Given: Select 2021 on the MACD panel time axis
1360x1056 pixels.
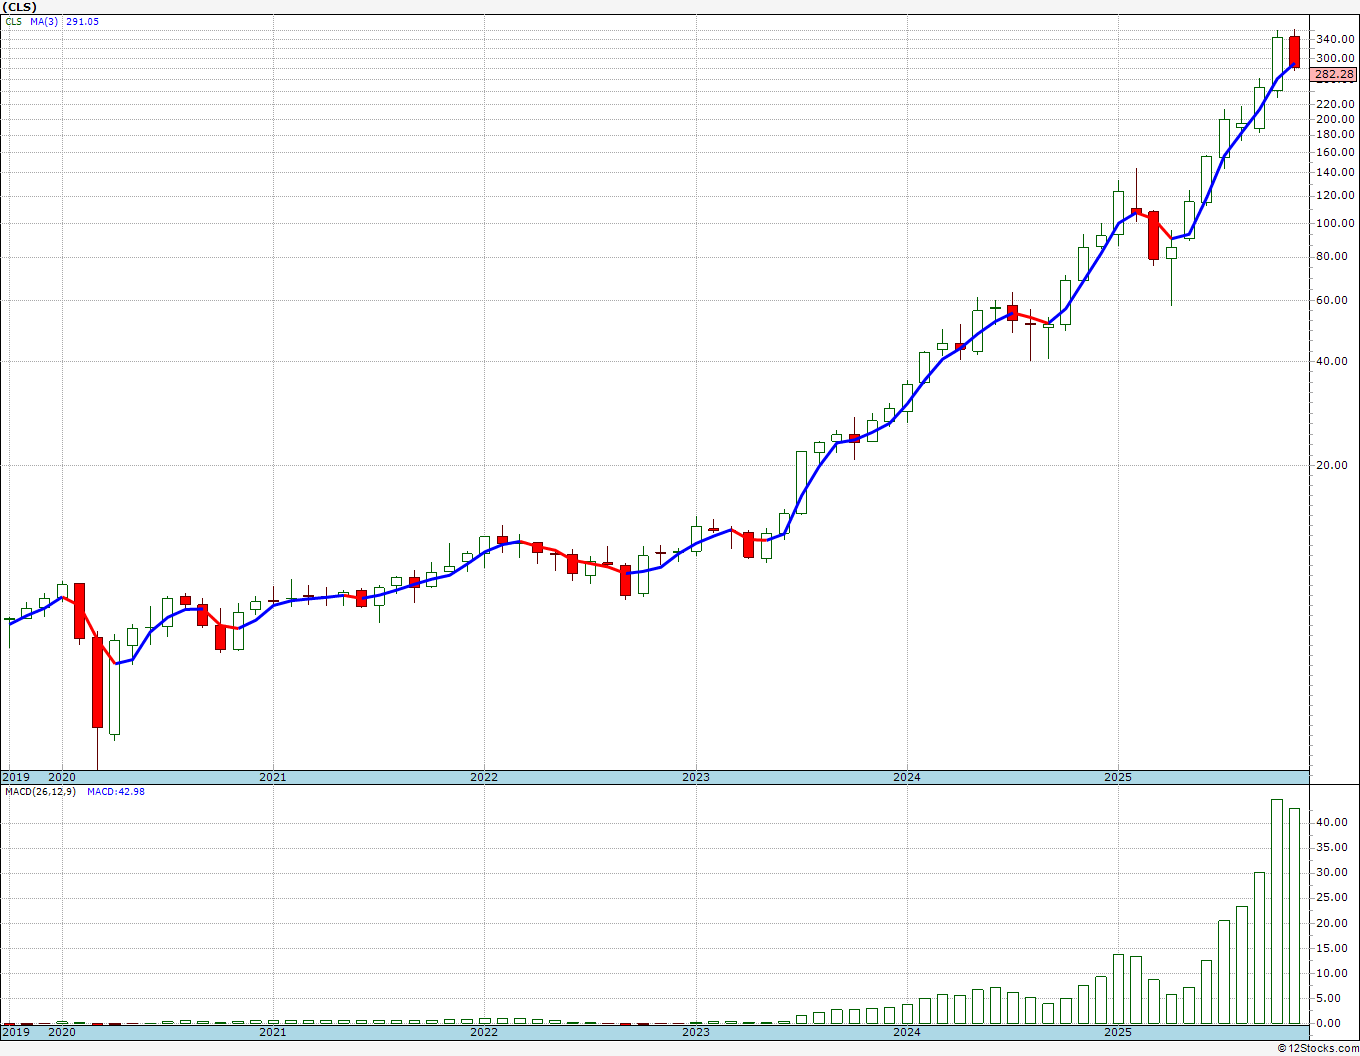Looking at the screenshot, I should (x=273, y=1032).
